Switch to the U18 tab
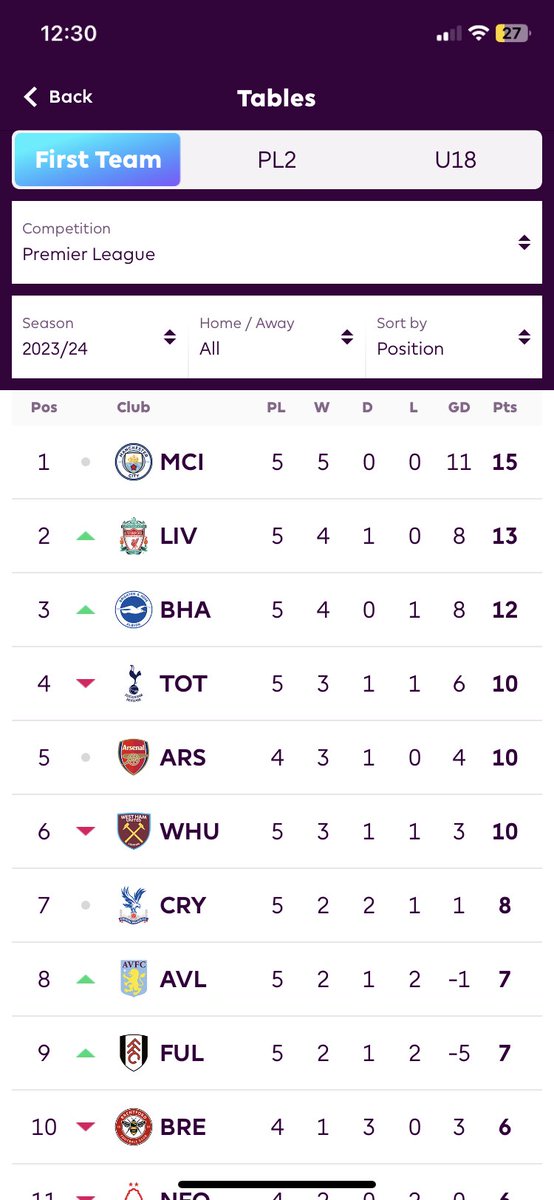Viewport: 554px width, 1200px height. tap(455, 160)
